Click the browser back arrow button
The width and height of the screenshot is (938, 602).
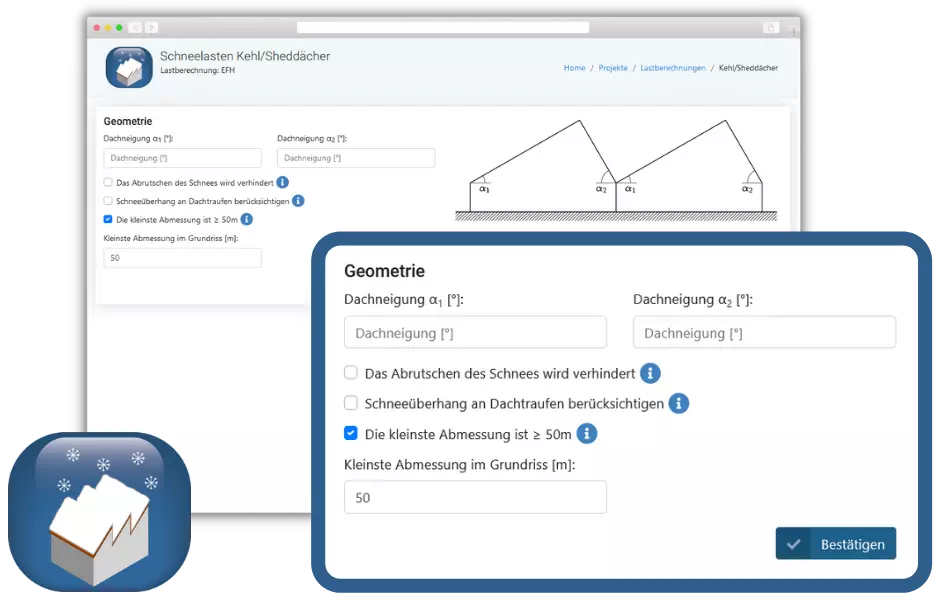tap(137, 27)
